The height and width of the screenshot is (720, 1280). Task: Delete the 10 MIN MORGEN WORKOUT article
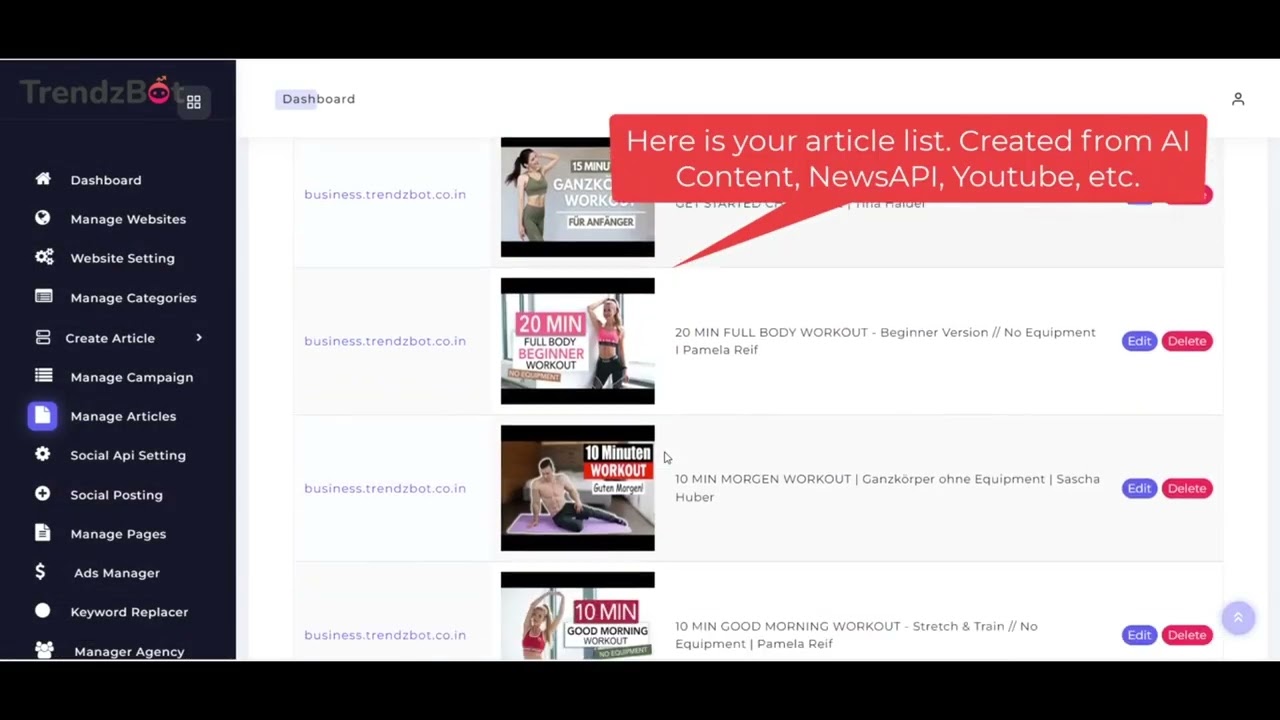[x=1187, y=488]
